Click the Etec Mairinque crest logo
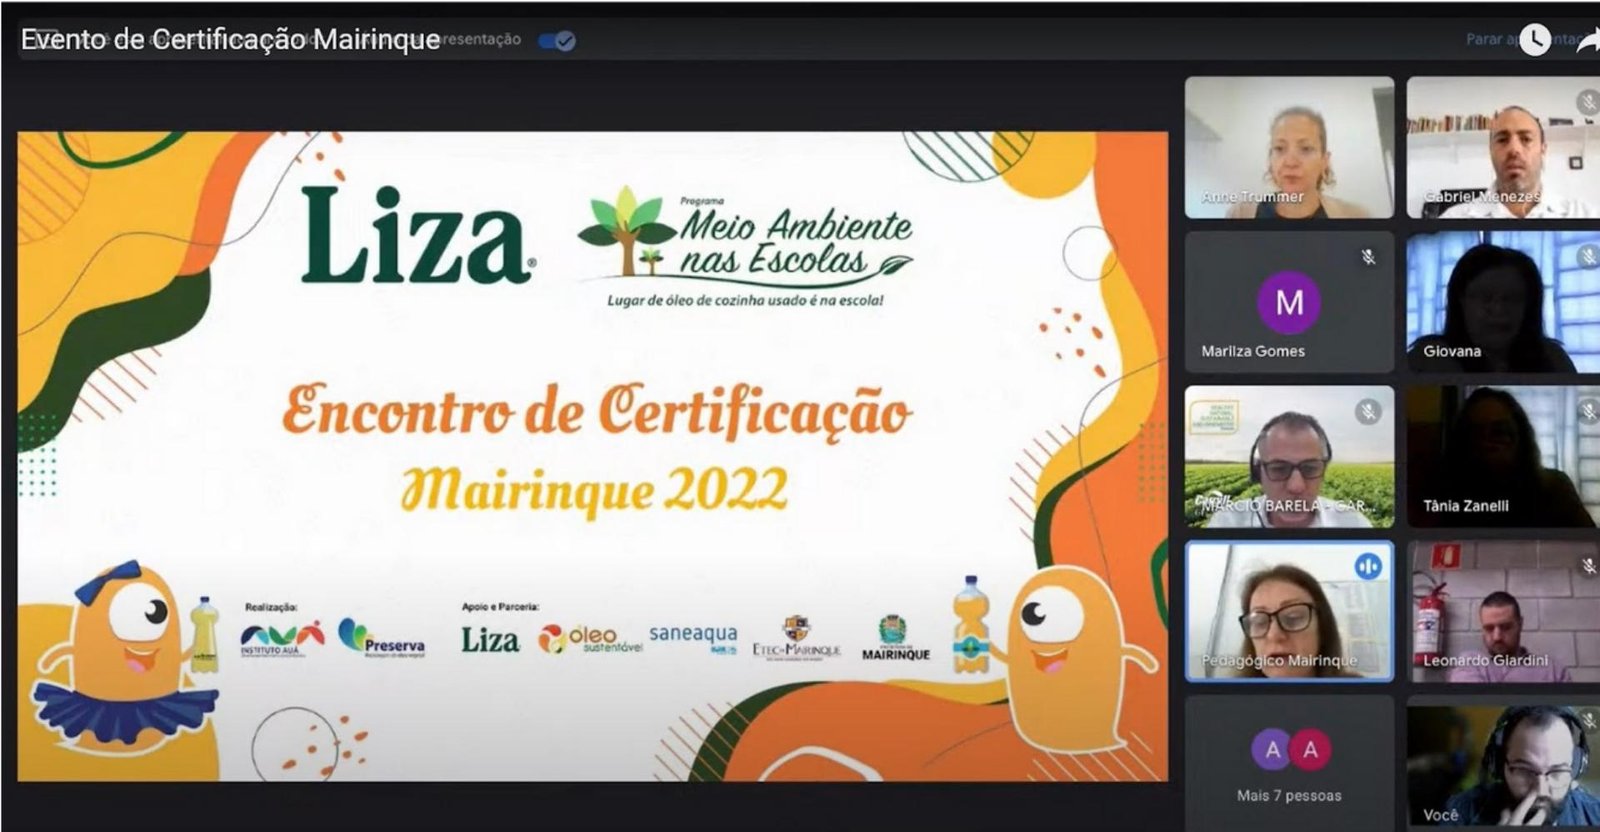The height and width of the screenshot is (832, 1600). 796,637
